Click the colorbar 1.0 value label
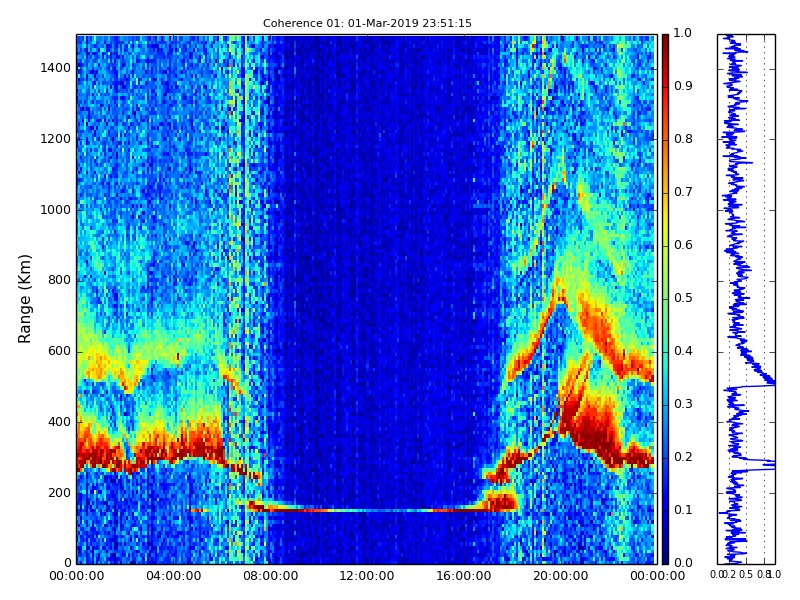 683,33
